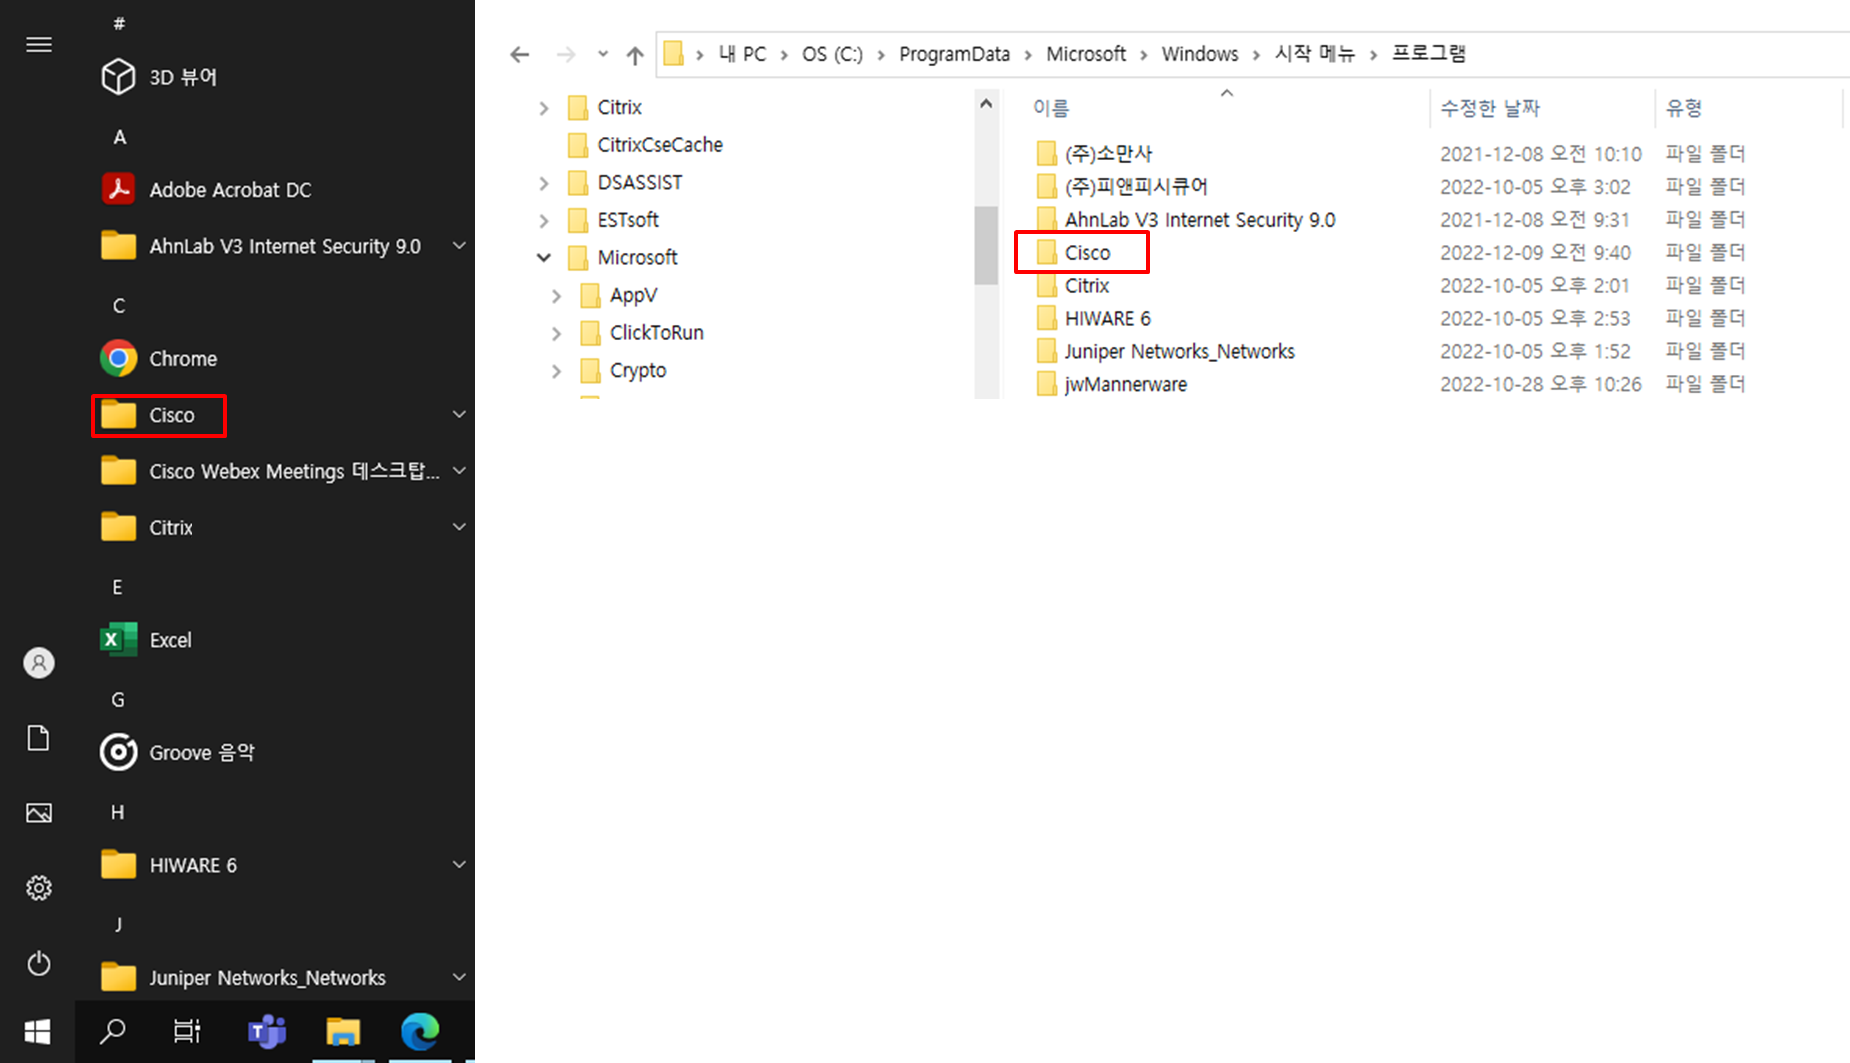
Task: Click OS (C:) breadcrumb
Action: [x=832, y=54]
